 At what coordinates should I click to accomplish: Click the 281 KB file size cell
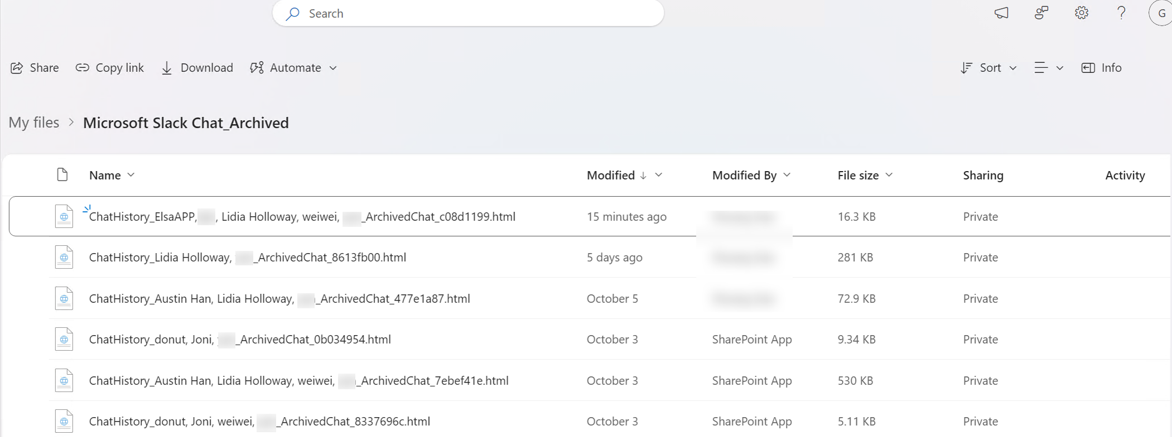click(x=855, y=258)
